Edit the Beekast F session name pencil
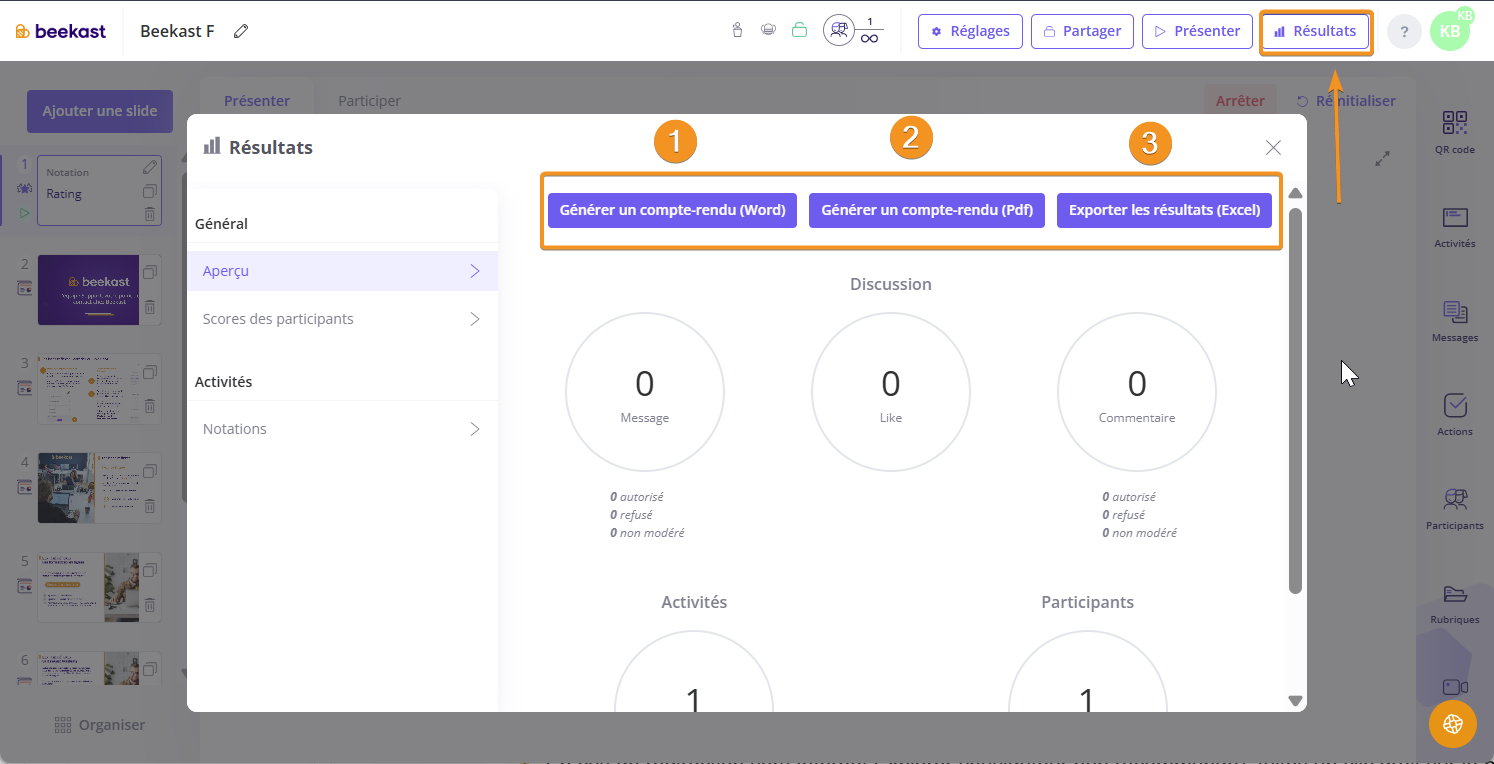This screenshot has height=764, width=1494. 240,31
